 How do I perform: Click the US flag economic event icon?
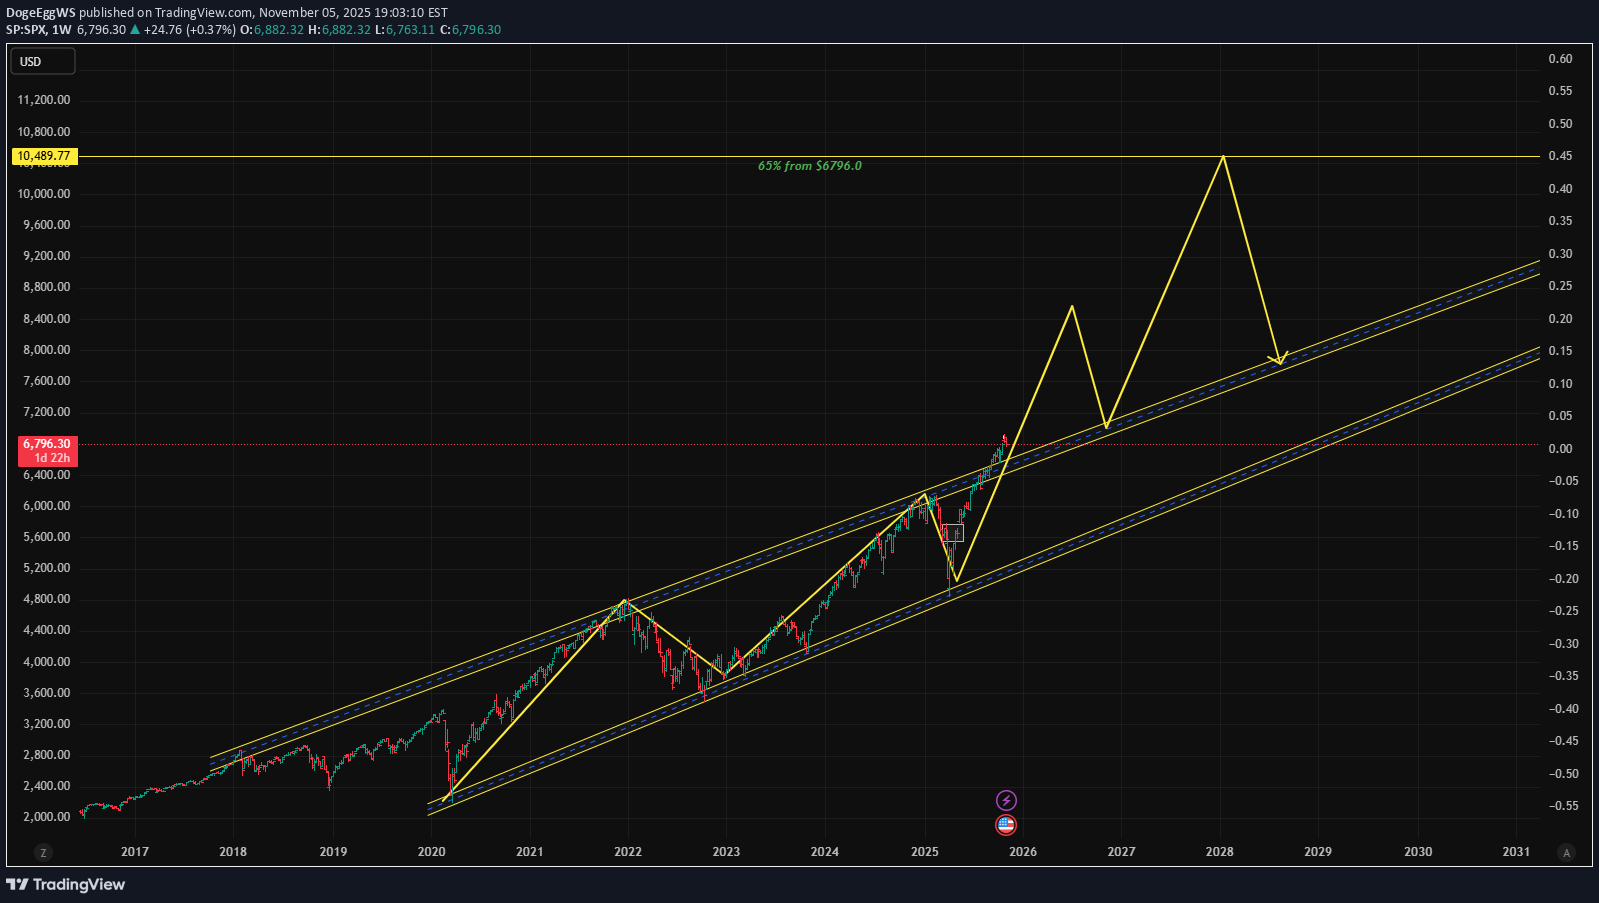[1006, 825]
